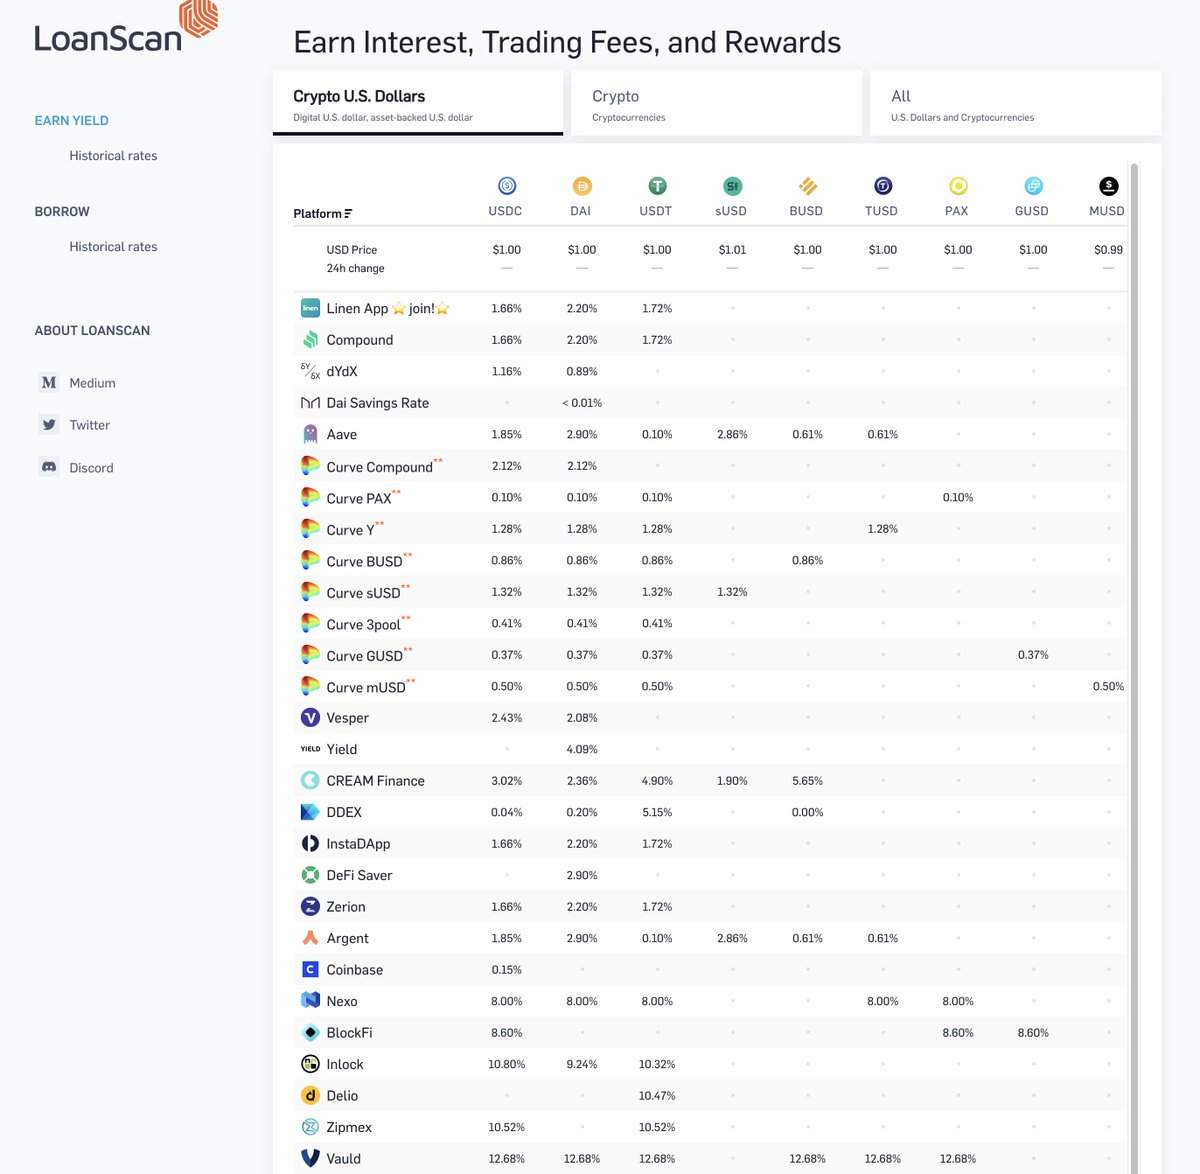Image resolution: width=1200 pixels, height=1174 pixels.
Task: Click DDEX's 5.15% USDT rate
Action: point(657,812)
